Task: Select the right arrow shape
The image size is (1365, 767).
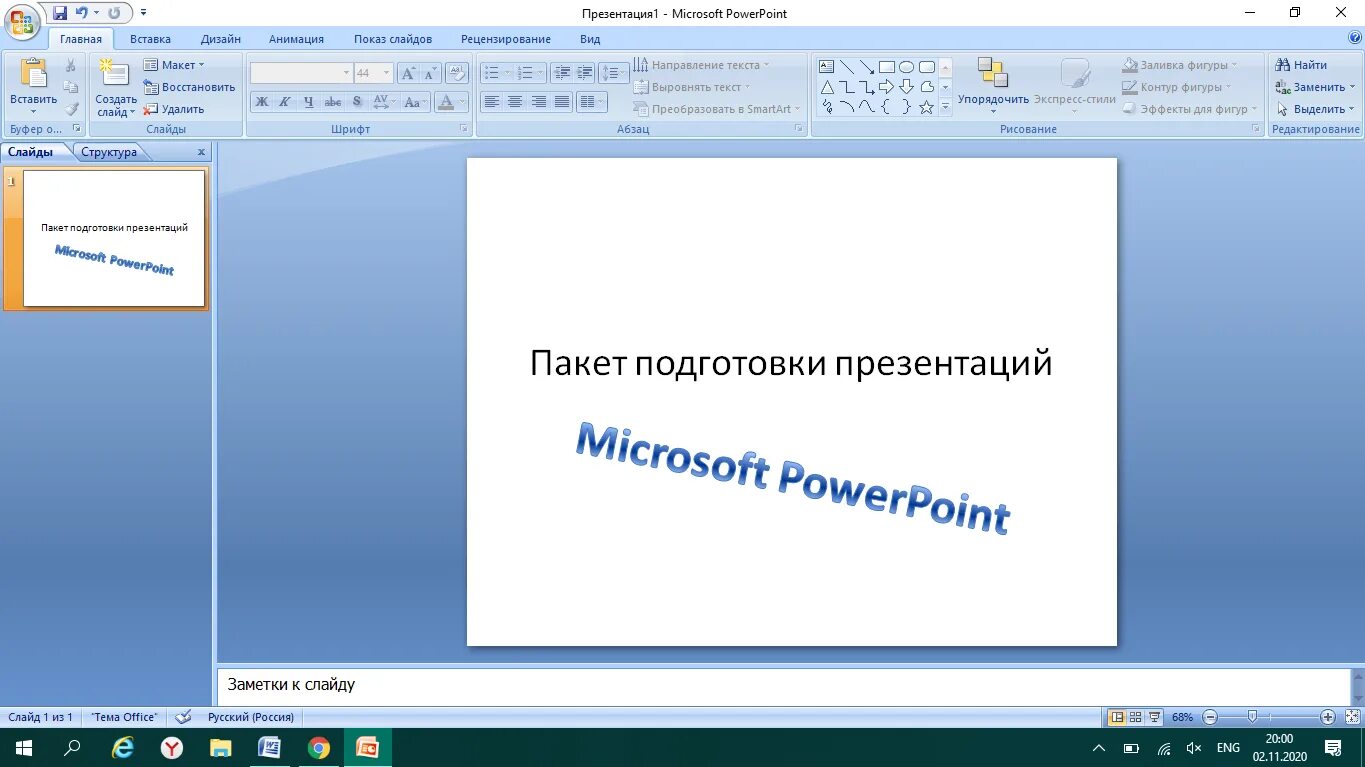Action: (x=886, y=87)
